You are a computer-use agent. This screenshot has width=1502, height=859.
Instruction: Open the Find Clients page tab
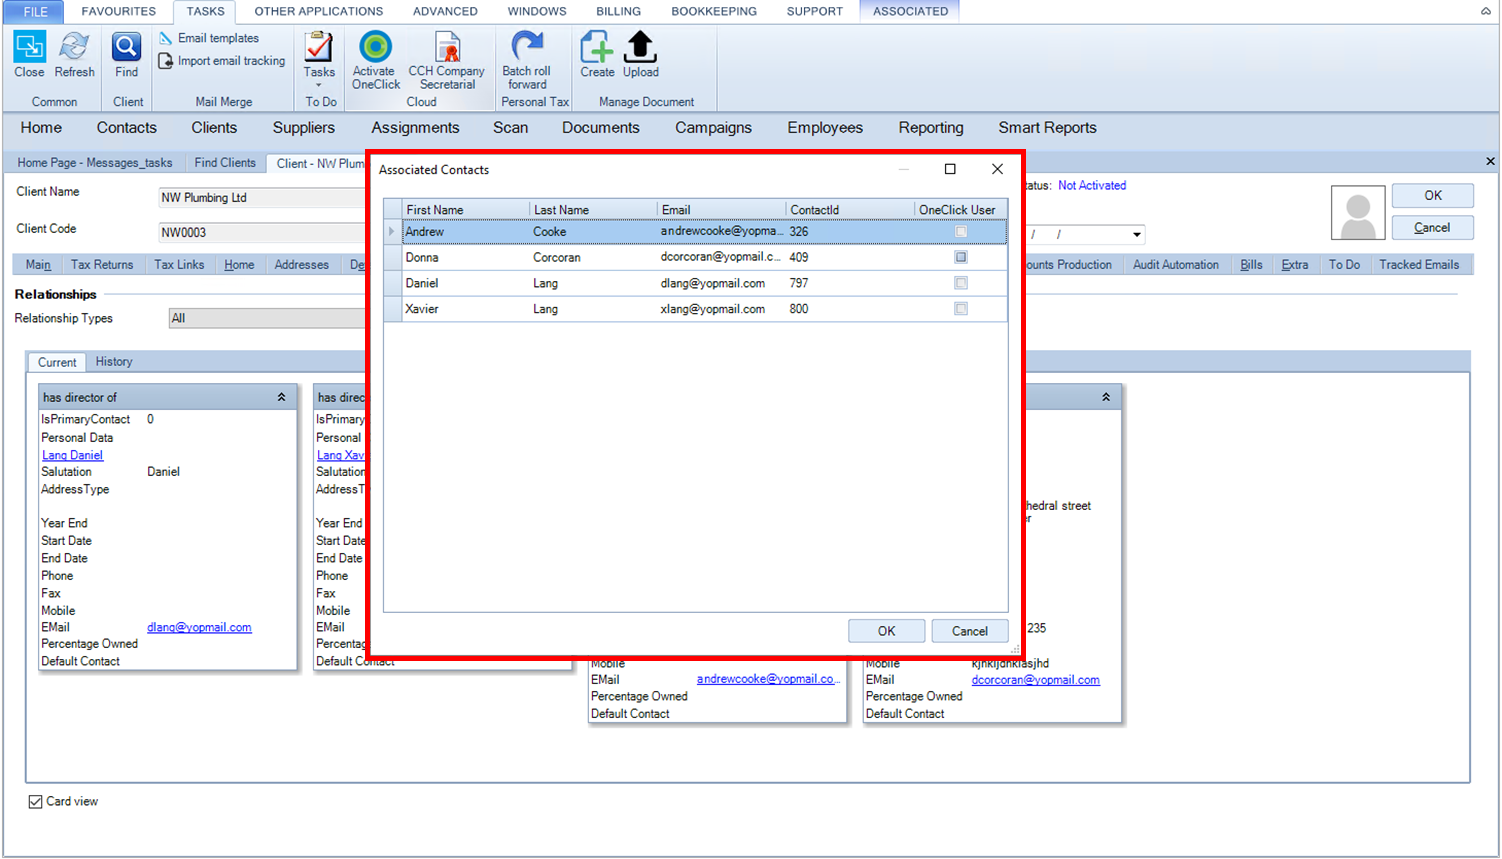(x=225, y=162)
